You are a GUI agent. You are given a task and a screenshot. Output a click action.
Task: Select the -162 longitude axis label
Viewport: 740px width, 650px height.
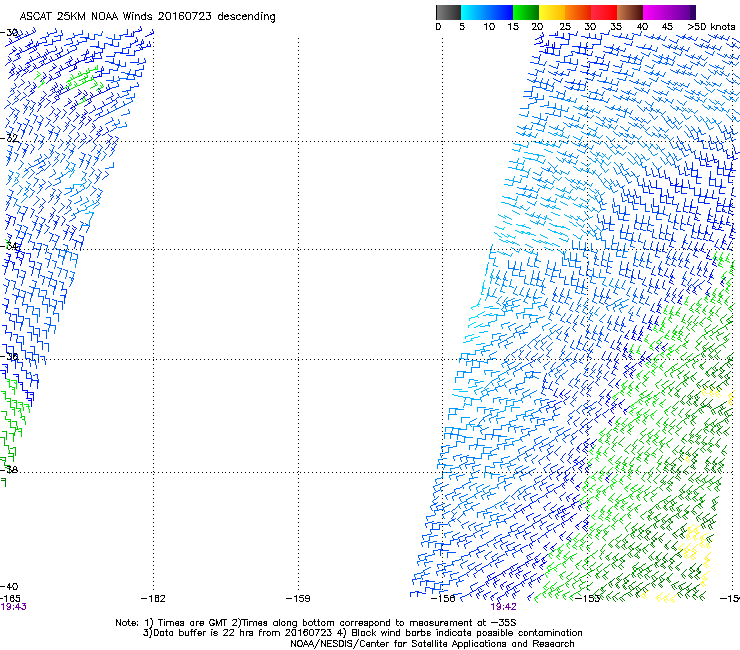pos(153,599)
